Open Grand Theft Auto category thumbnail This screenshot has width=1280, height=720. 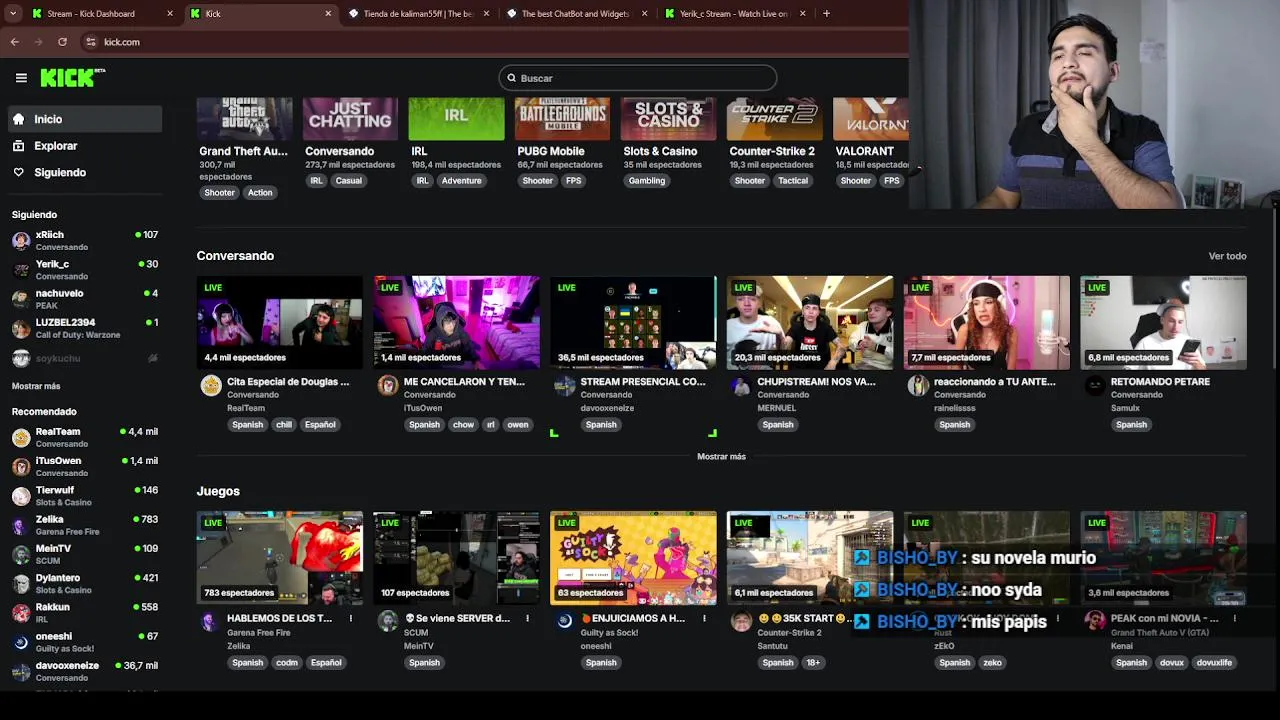(x=244, y=119)
